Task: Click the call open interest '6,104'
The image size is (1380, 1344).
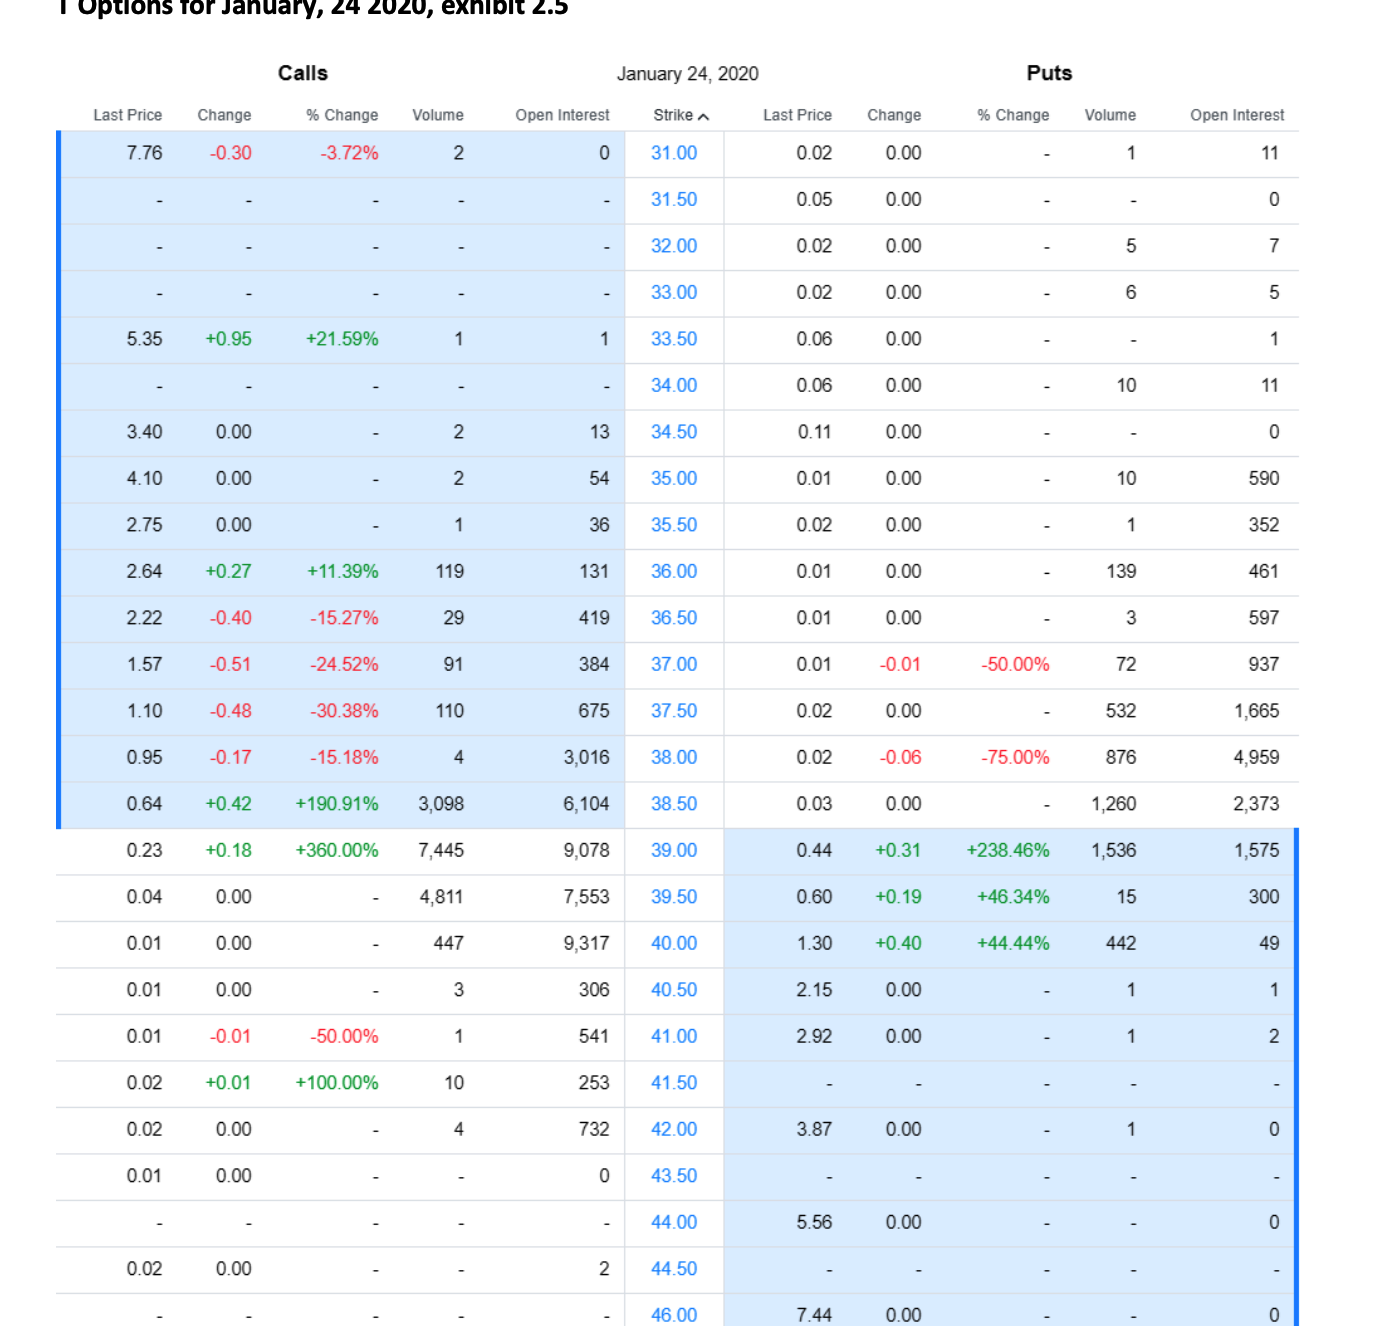Action: [586, 804]
